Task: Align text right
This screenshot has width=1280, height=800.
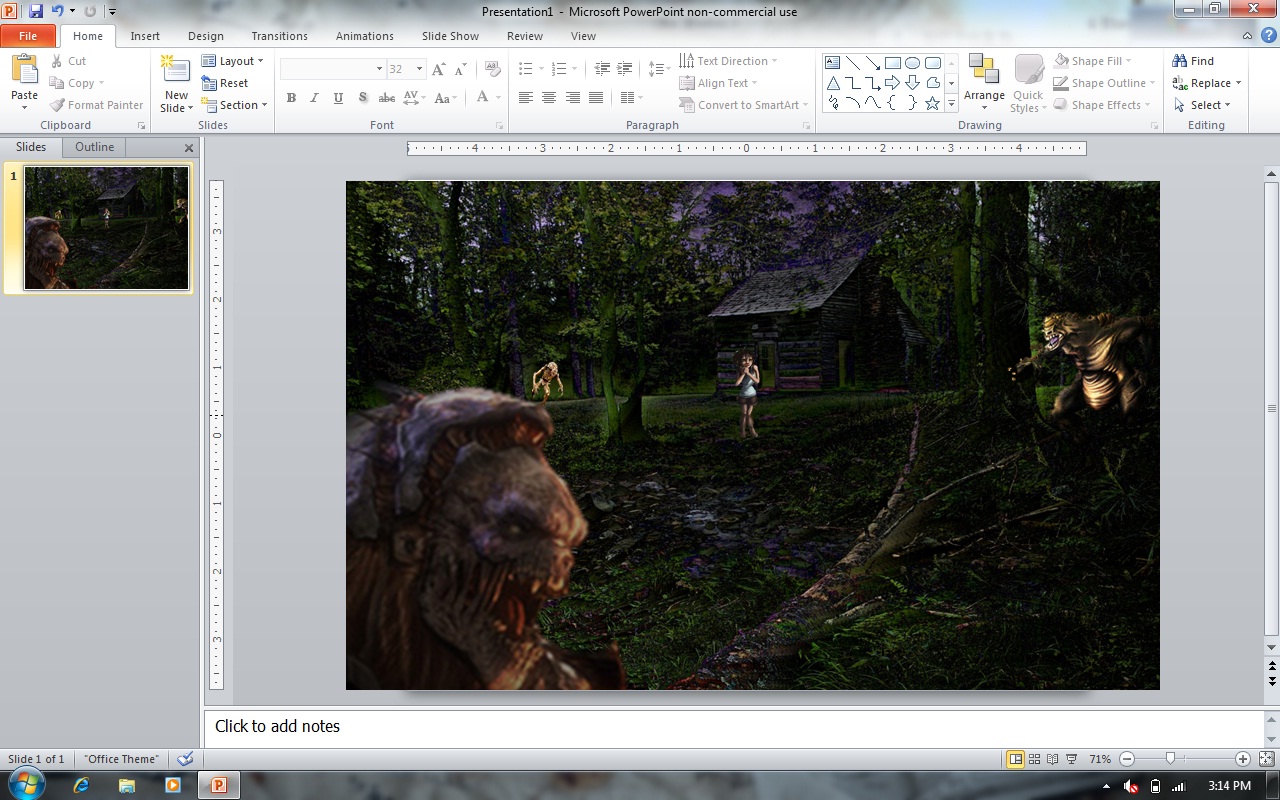Action: [x=573, y=98]
